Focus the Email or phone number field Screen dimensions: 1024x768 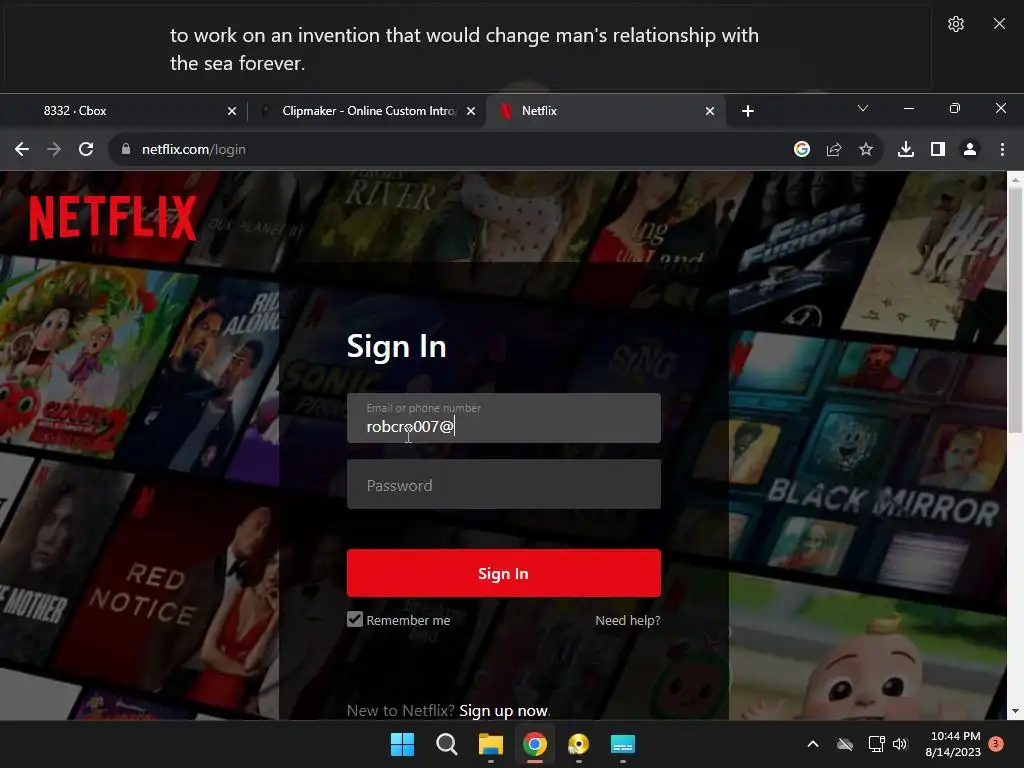tap(504, 418)
